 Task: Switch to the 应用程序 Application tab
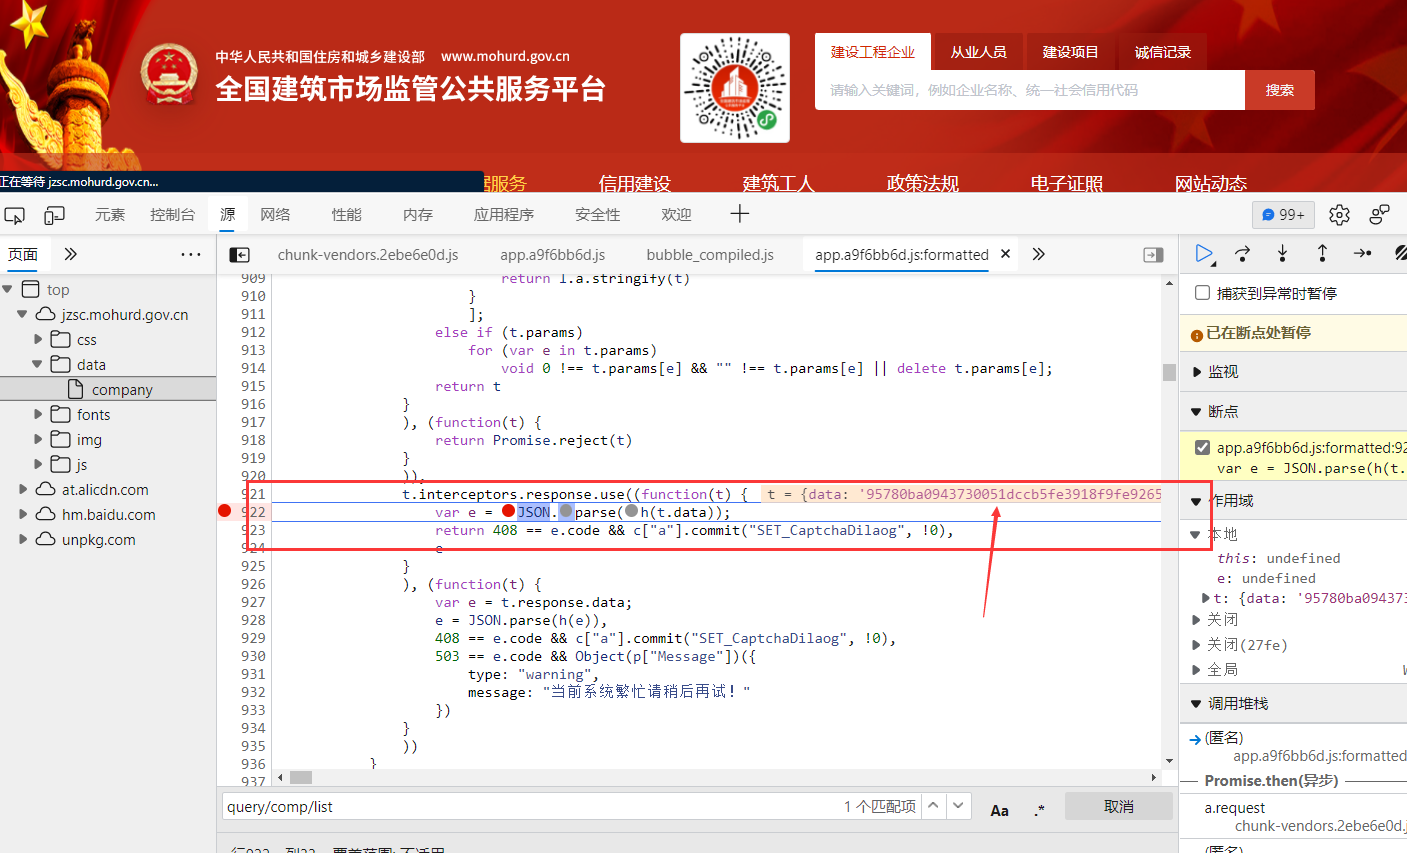[x=504, y=215]
